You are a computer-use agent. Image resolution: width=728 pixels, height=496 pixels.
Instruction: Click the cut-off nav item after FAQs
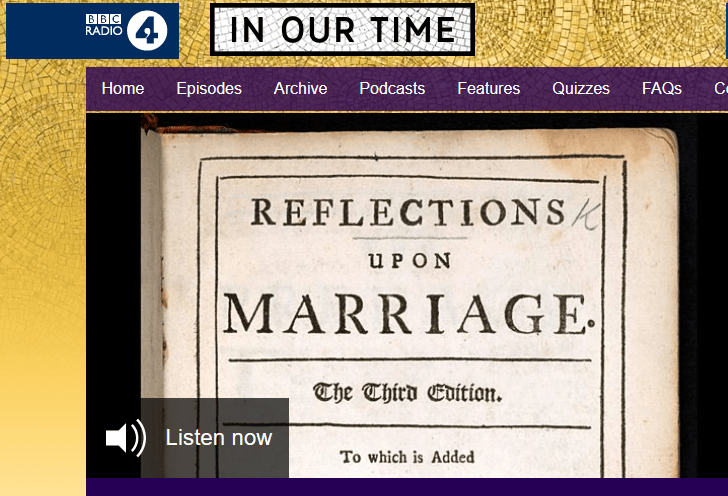tap(721, 88)
